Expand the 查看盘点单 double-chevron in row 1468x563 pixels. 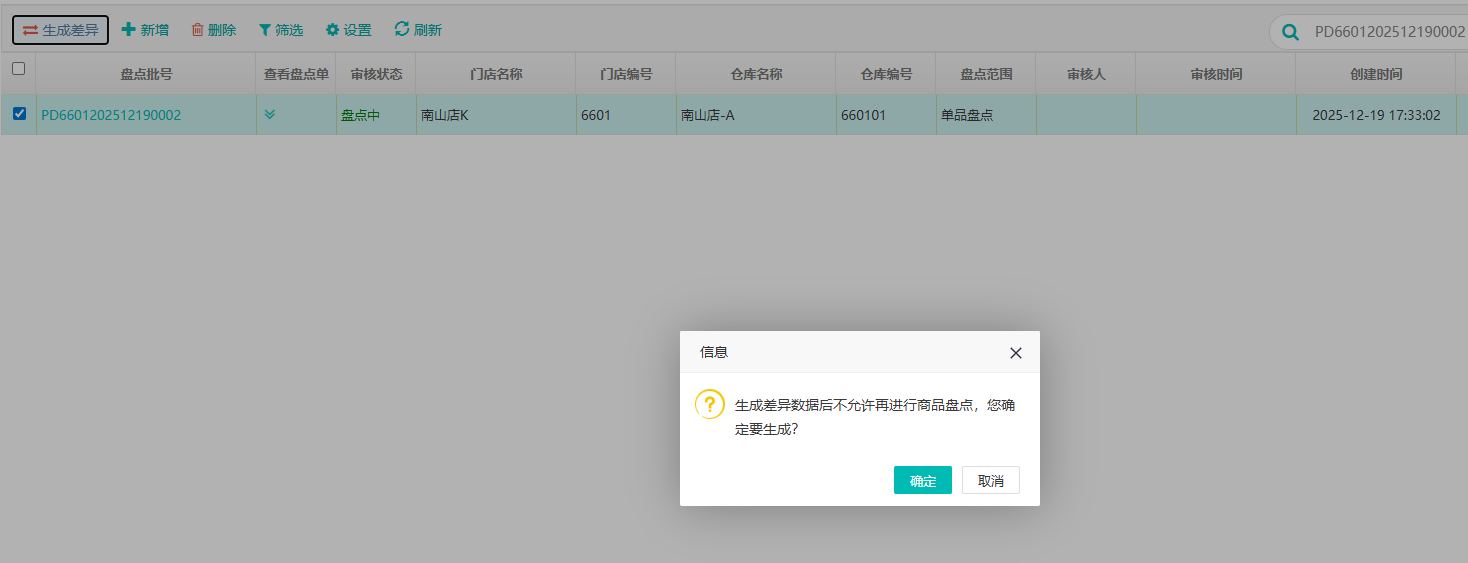(x=269, y=114)
